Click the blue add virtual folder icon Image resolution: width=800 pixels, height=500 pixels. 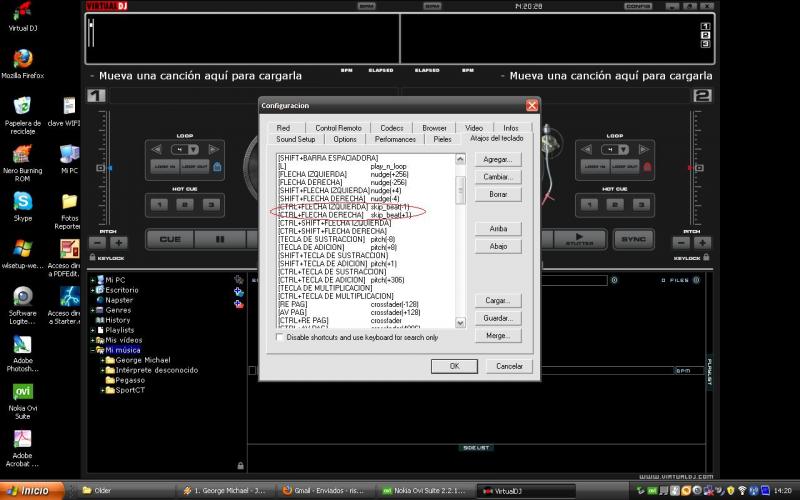point(238,292)
